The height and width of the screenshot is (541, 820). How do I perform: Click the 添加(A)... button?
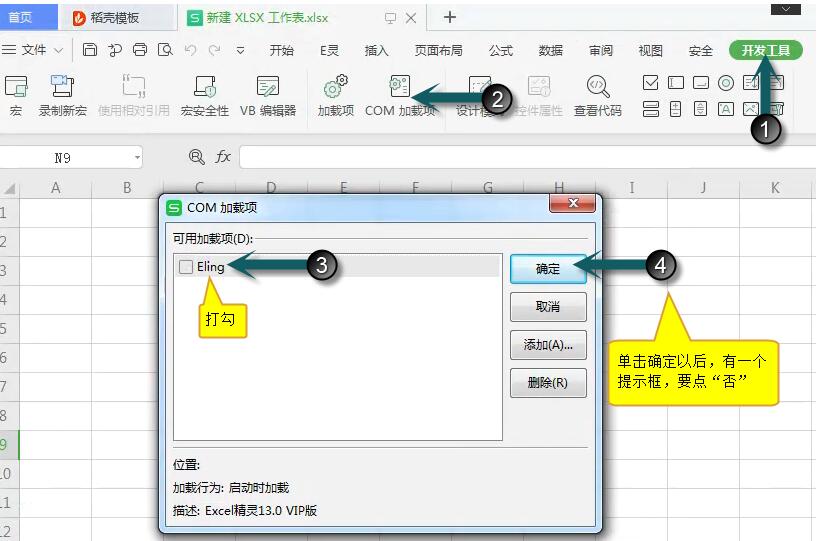click(x=548, y=345)
